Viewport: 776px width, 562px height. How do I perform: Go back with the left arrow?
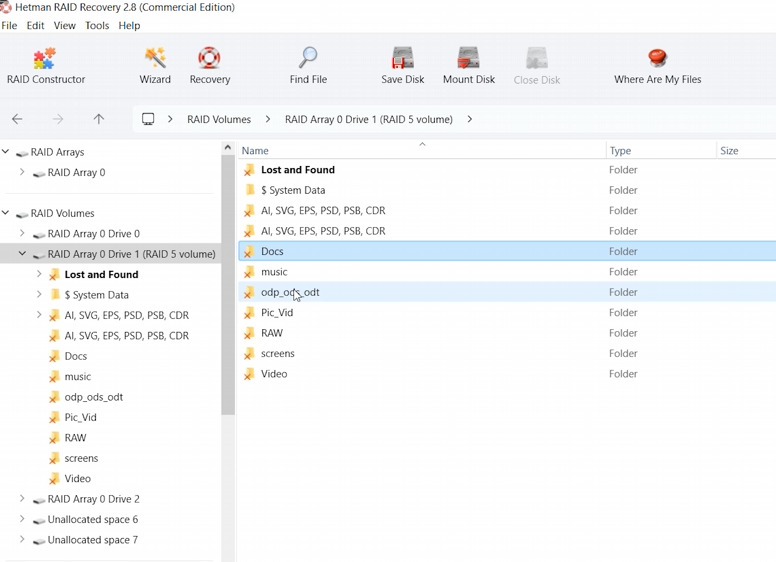(17, 119)
